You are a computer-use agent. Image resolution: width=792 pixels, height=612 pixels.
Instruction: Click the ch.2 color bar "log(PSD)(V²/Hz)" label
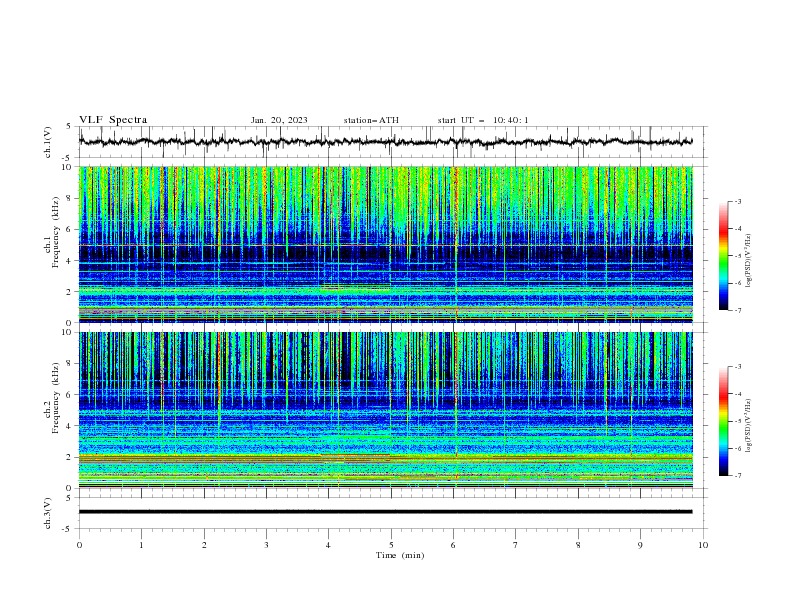coord(748,426)
